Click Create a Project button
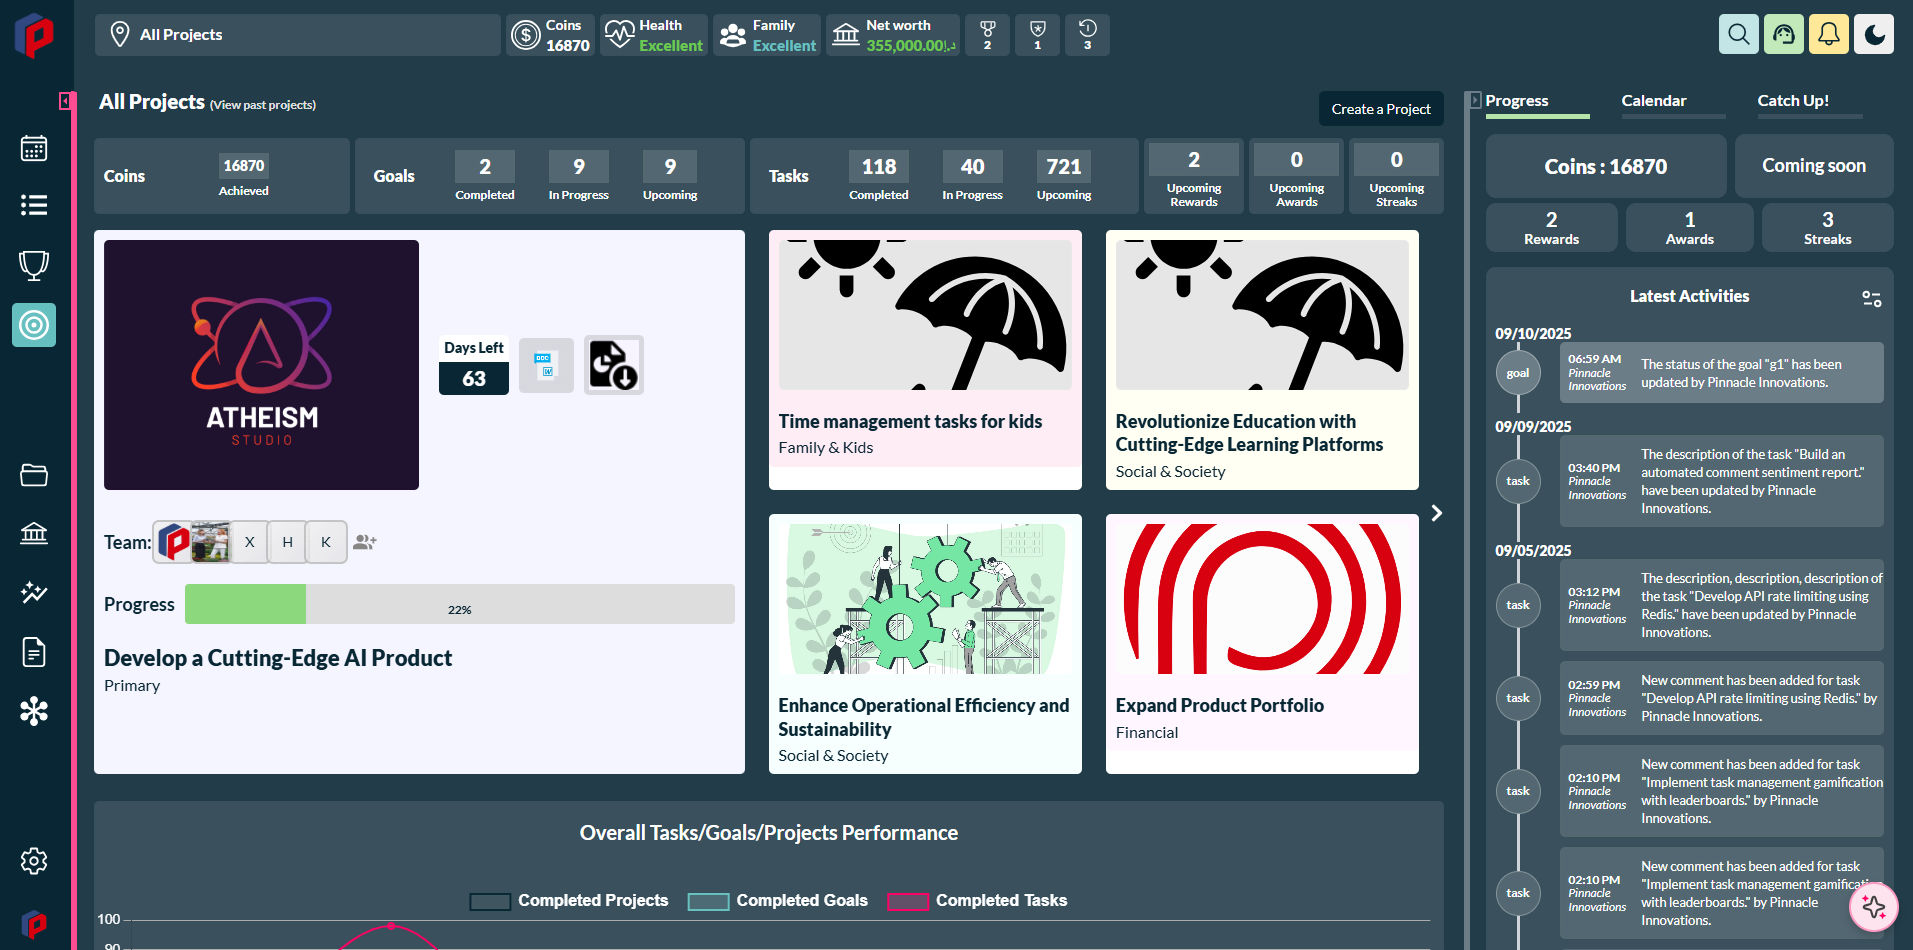 [x=1381, y=109]
